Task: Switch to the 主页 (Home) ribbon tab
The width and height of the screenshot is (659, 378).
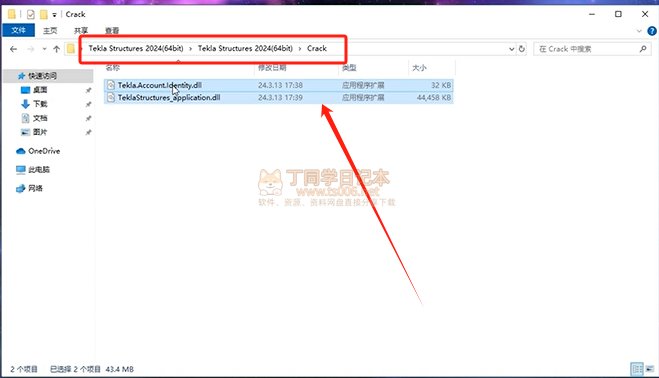Action: tap(50, 31)
